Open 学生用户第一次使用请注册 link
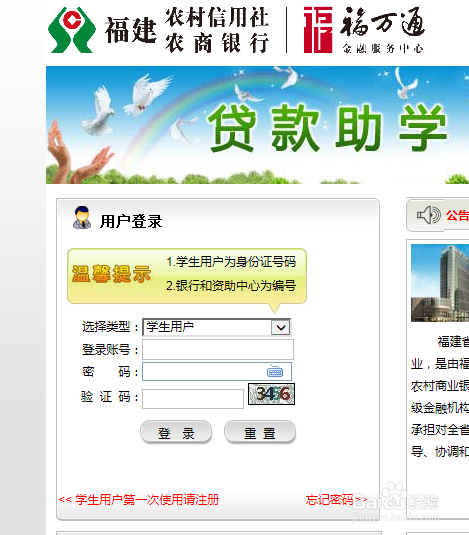 point(138,500)
